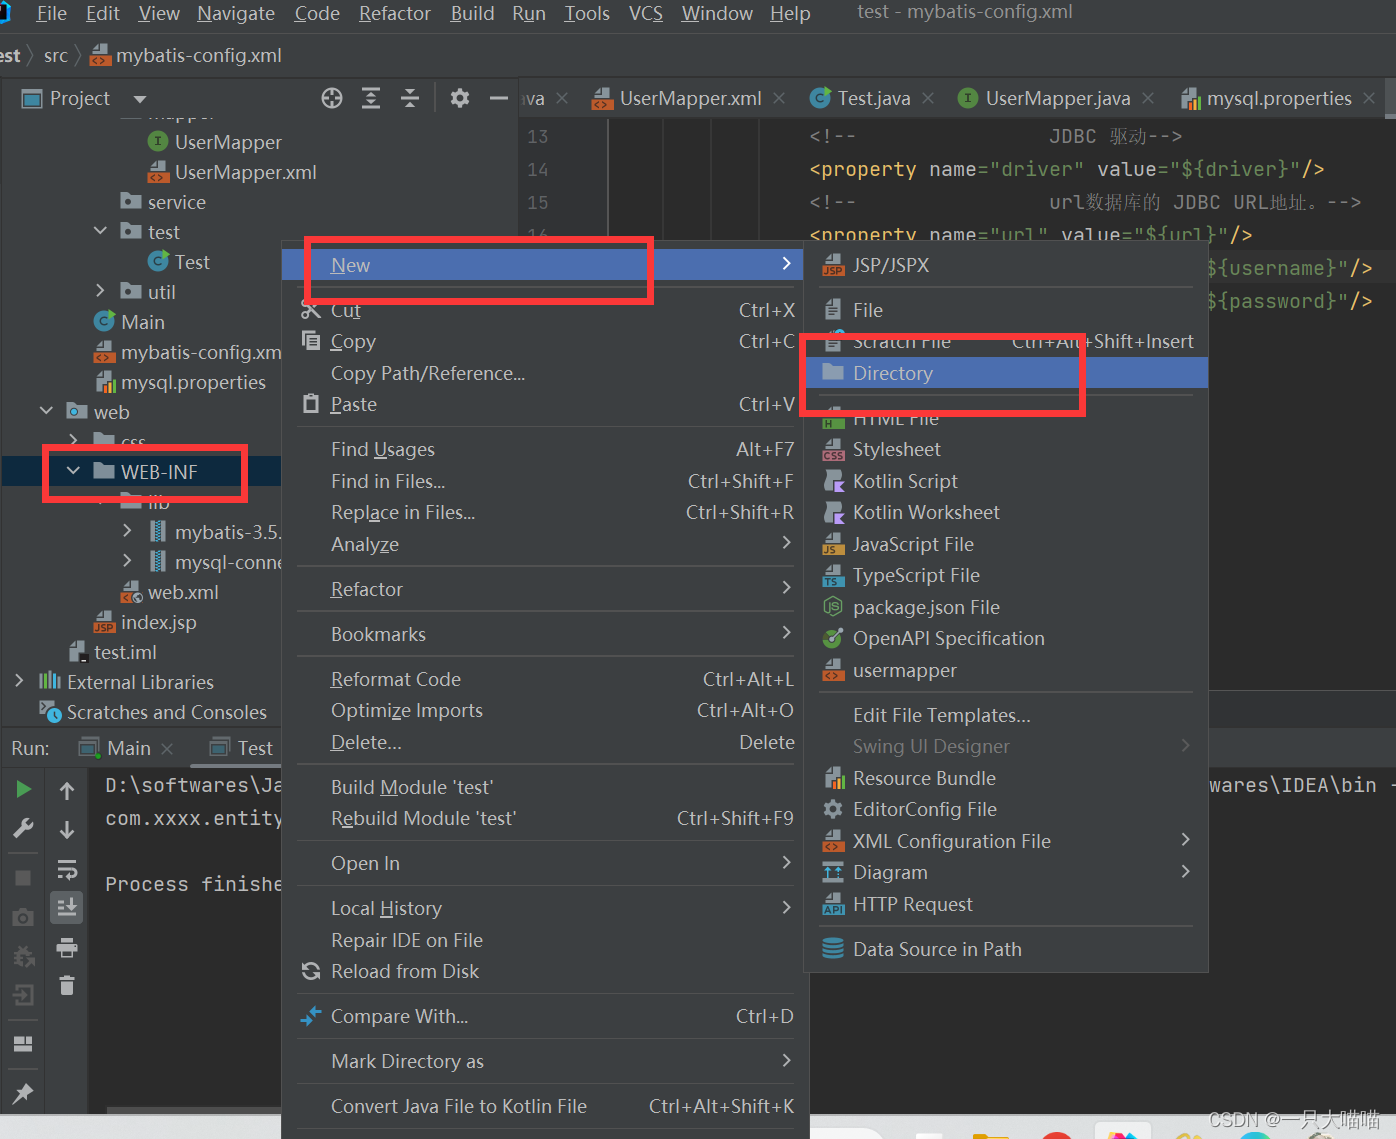
Task: Open XML Configuration File submenu
Action: pos(1006,841)
